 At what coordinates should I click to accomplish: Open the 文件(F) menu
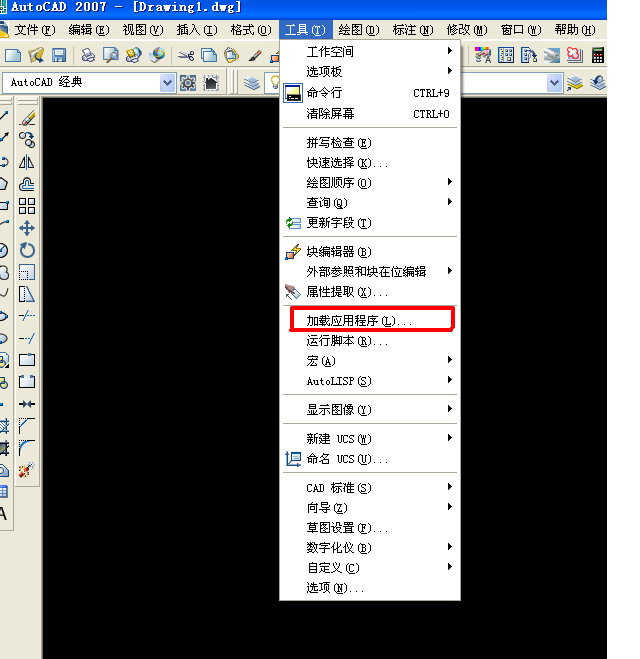point(35,30)
